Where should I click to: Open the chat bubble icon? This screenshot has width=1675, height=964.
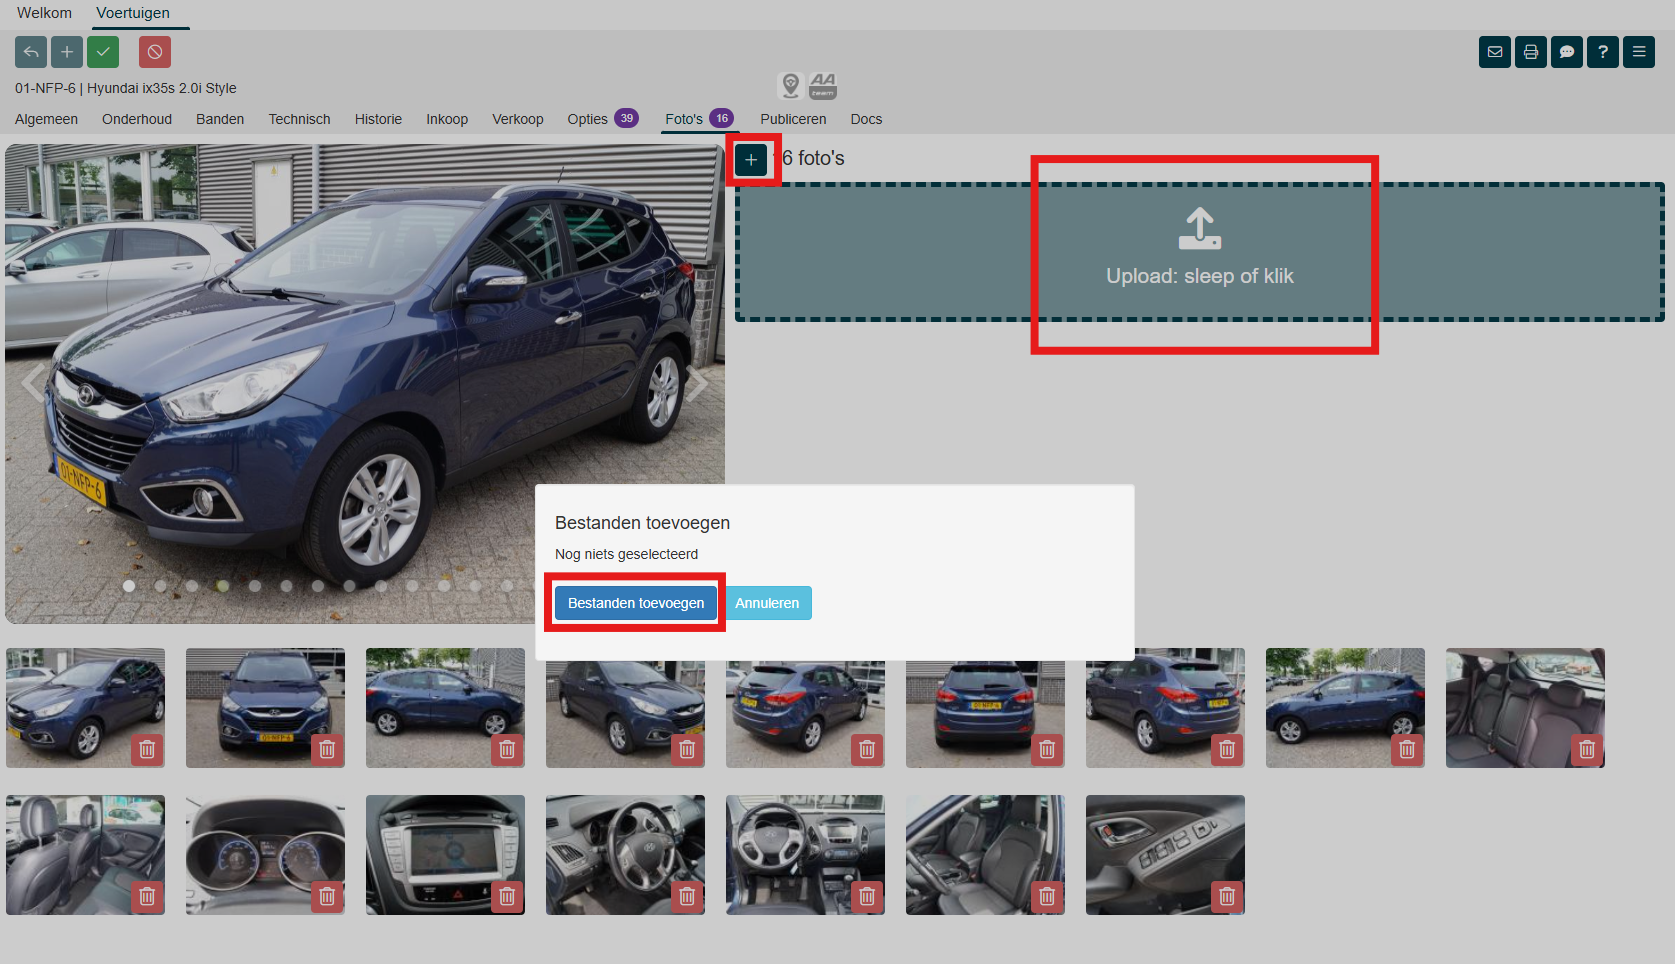(1567, 52)
